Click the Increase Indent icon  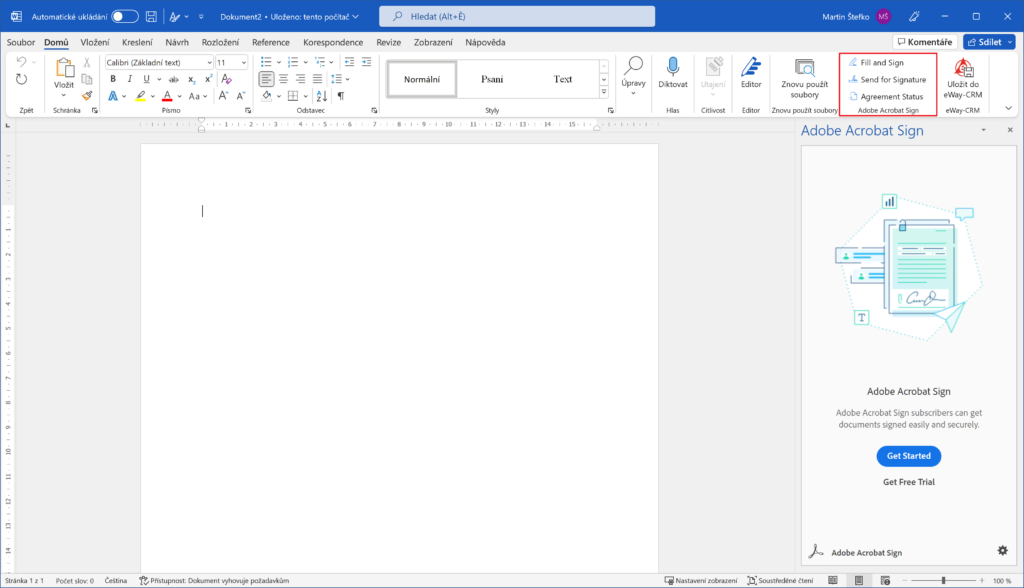coord(366,62)
